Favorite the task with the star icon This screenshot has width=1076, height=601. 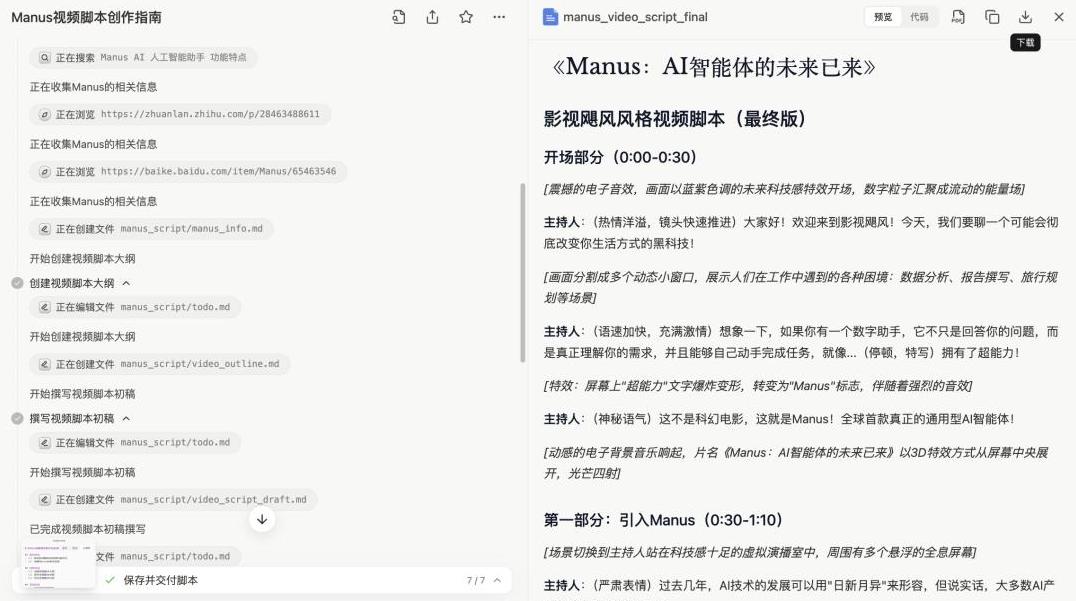tap(466, 17)
